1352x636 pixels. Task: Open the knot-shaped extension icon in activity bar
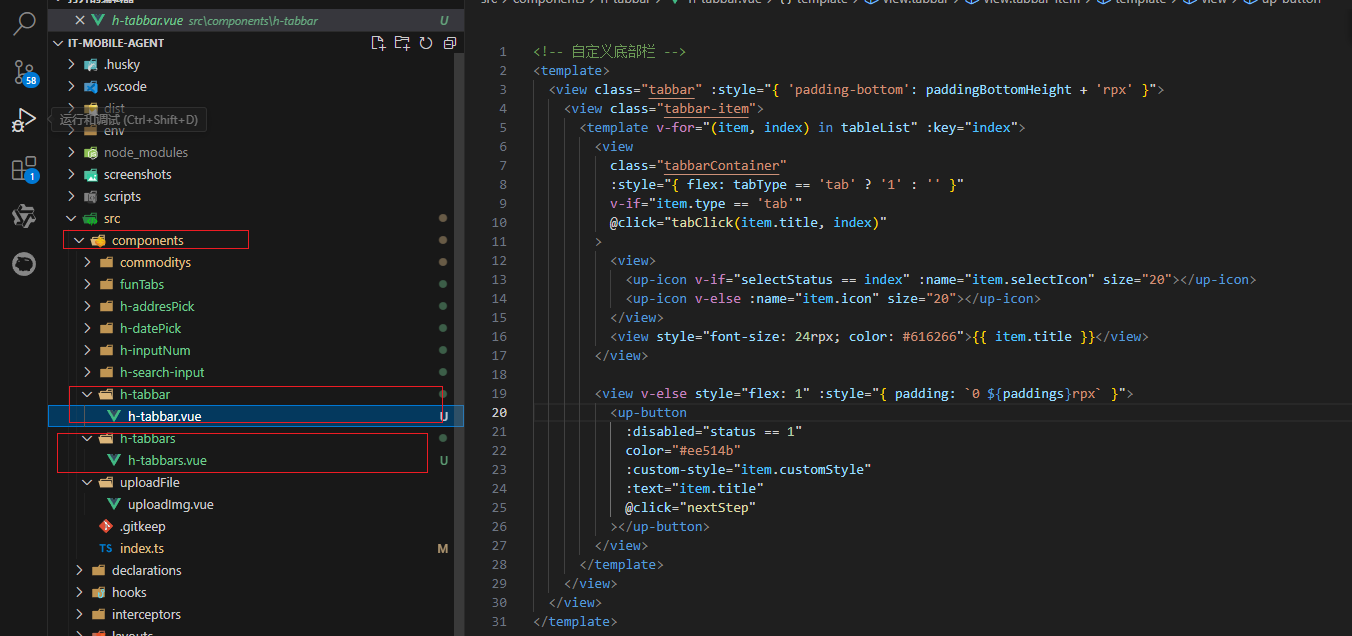24,216
